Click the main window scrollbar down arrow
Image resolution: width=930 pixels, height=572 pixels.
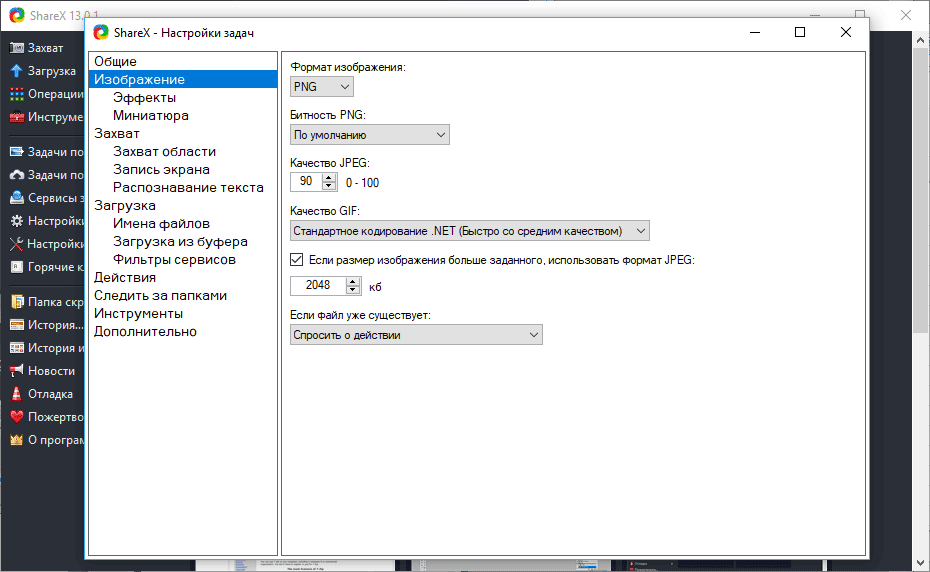point(921,563)
